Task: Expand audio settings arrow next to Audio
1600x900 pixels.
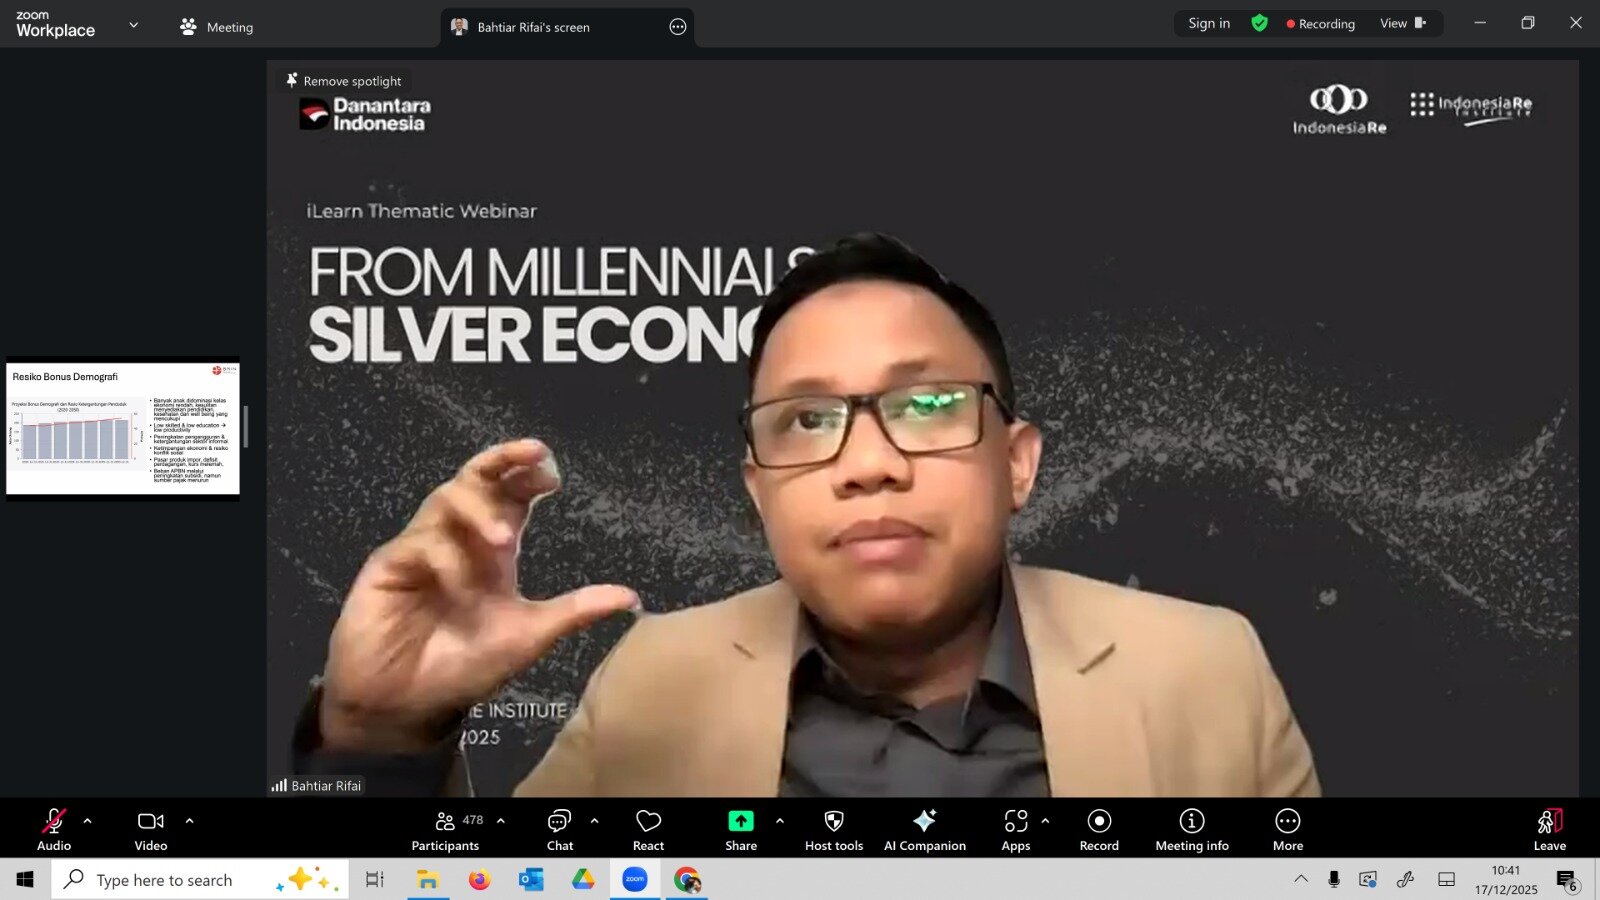Action: click(x=88, y=821)
